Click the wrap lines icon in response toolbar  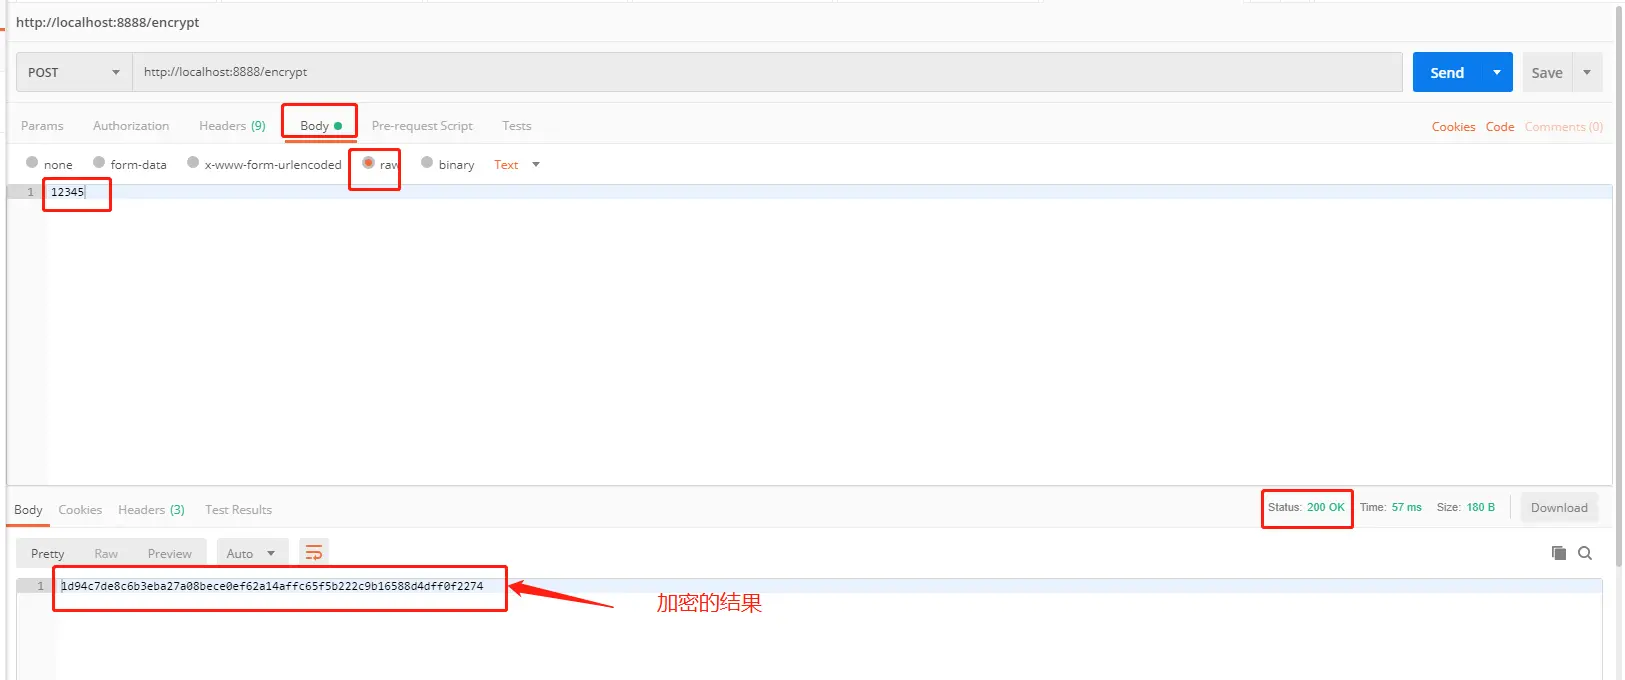pos(314,552)
